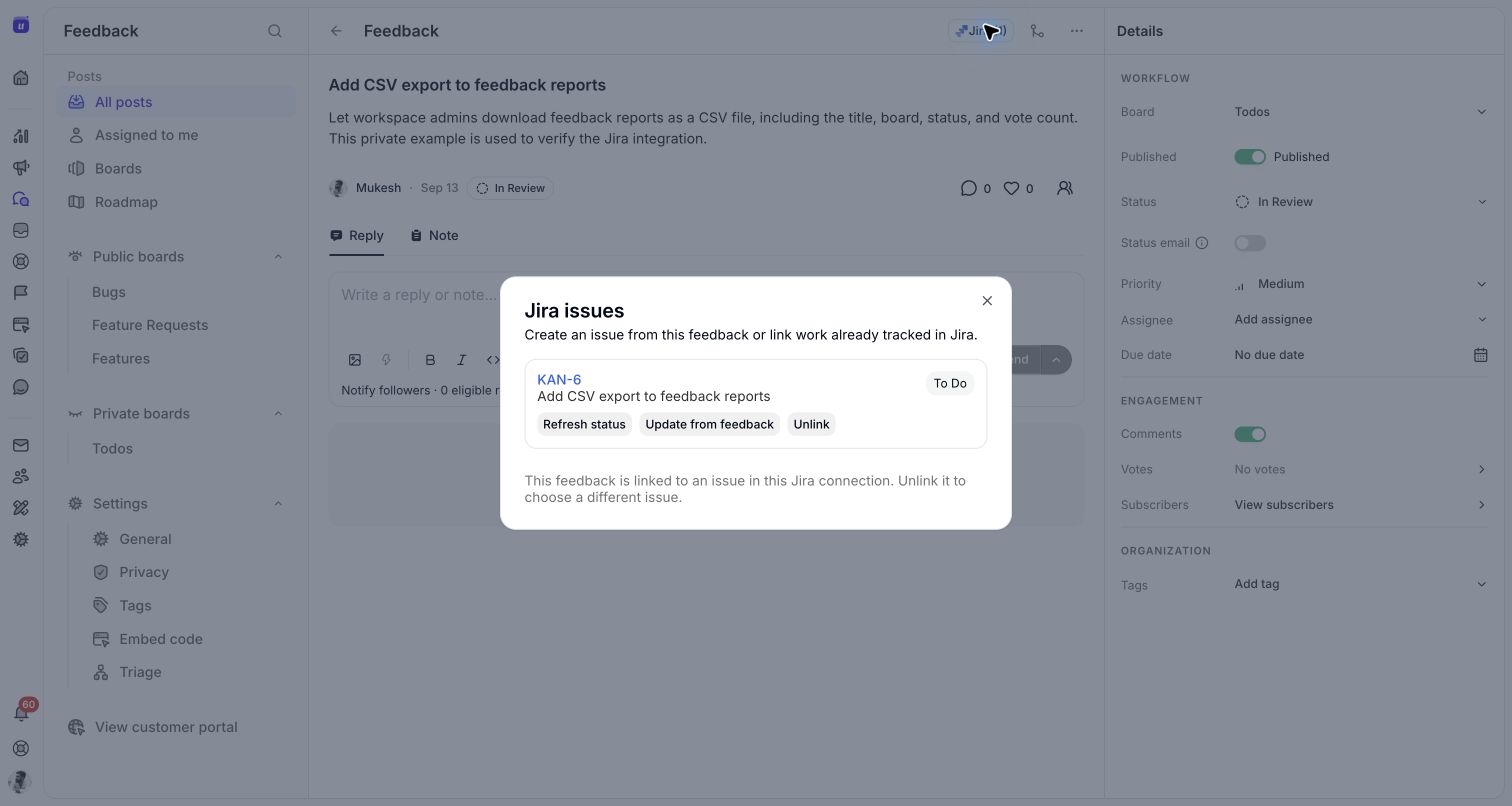
Task: Open the Status In Review dropdown
Action: pos(1361,202)
